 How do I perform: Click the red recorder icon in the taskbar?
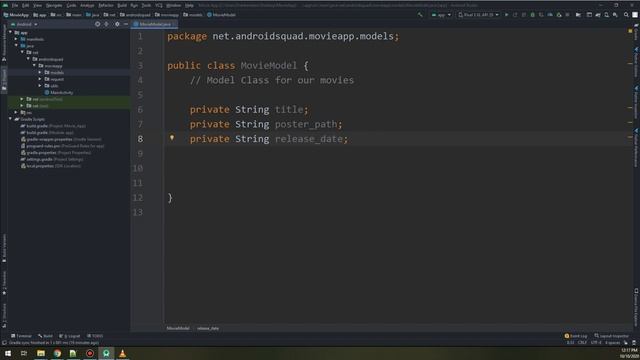pos(90,353)
